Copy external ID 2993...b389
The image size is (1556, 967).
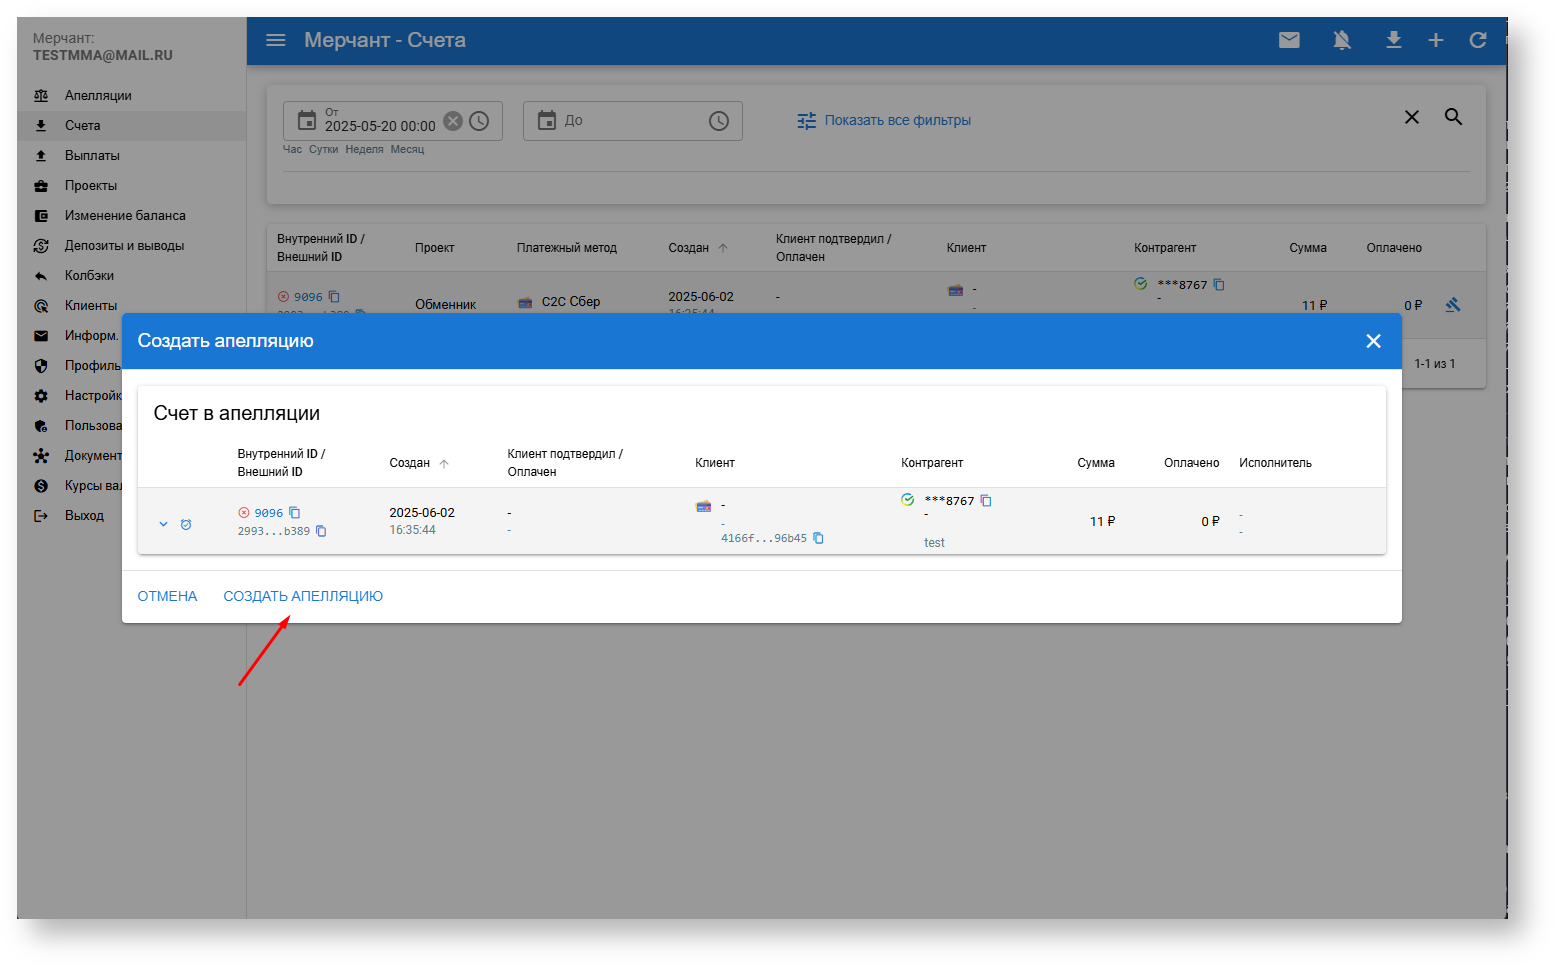click(x=321, y=531)
